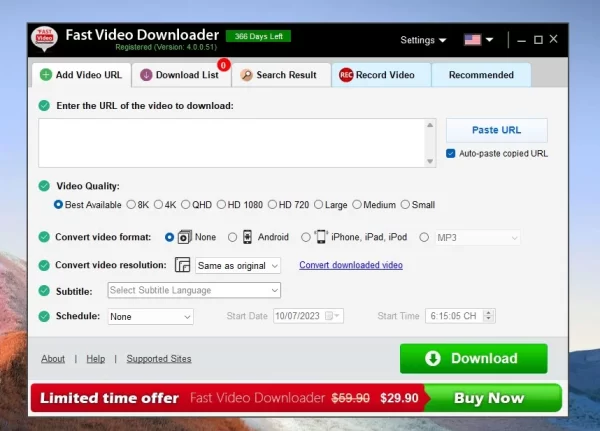Choose the MP3 format radio button
The height and width of the screenshot is (431, 600).
click(424, 237)
